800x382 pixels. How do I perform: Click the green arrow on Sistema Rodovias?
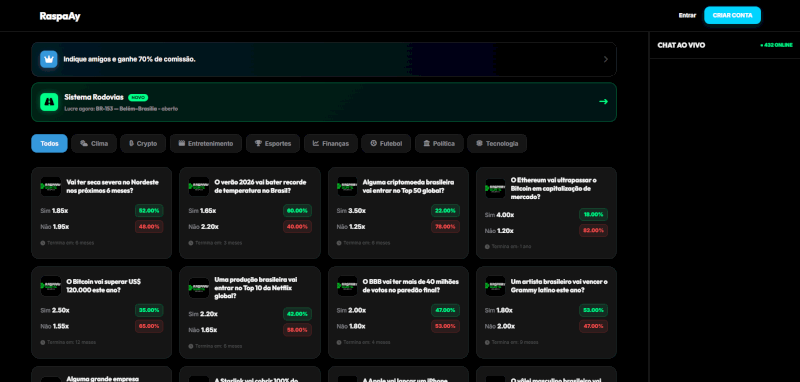[x=603, y=101]
